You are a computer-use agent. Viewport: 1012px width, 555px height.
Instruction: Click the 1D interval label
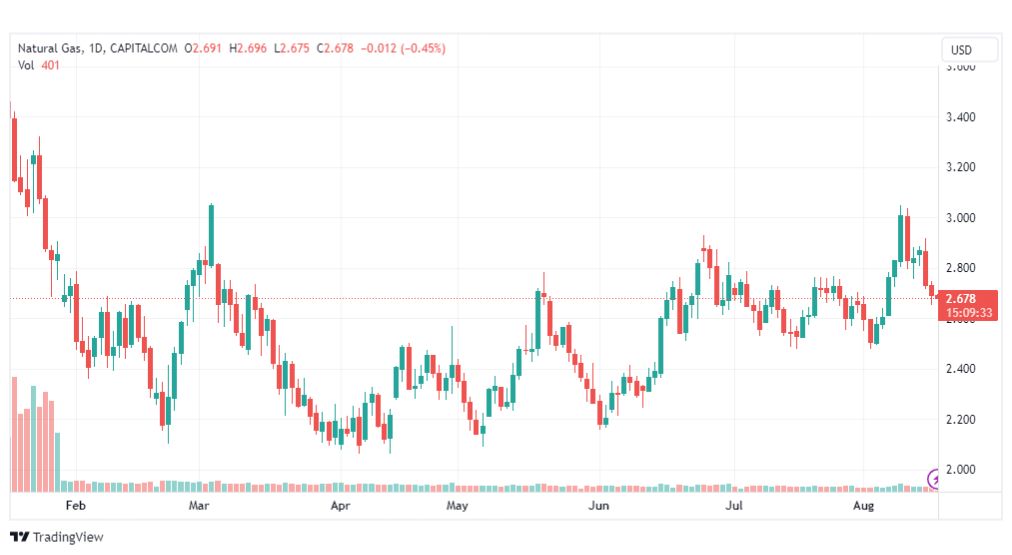96,48
